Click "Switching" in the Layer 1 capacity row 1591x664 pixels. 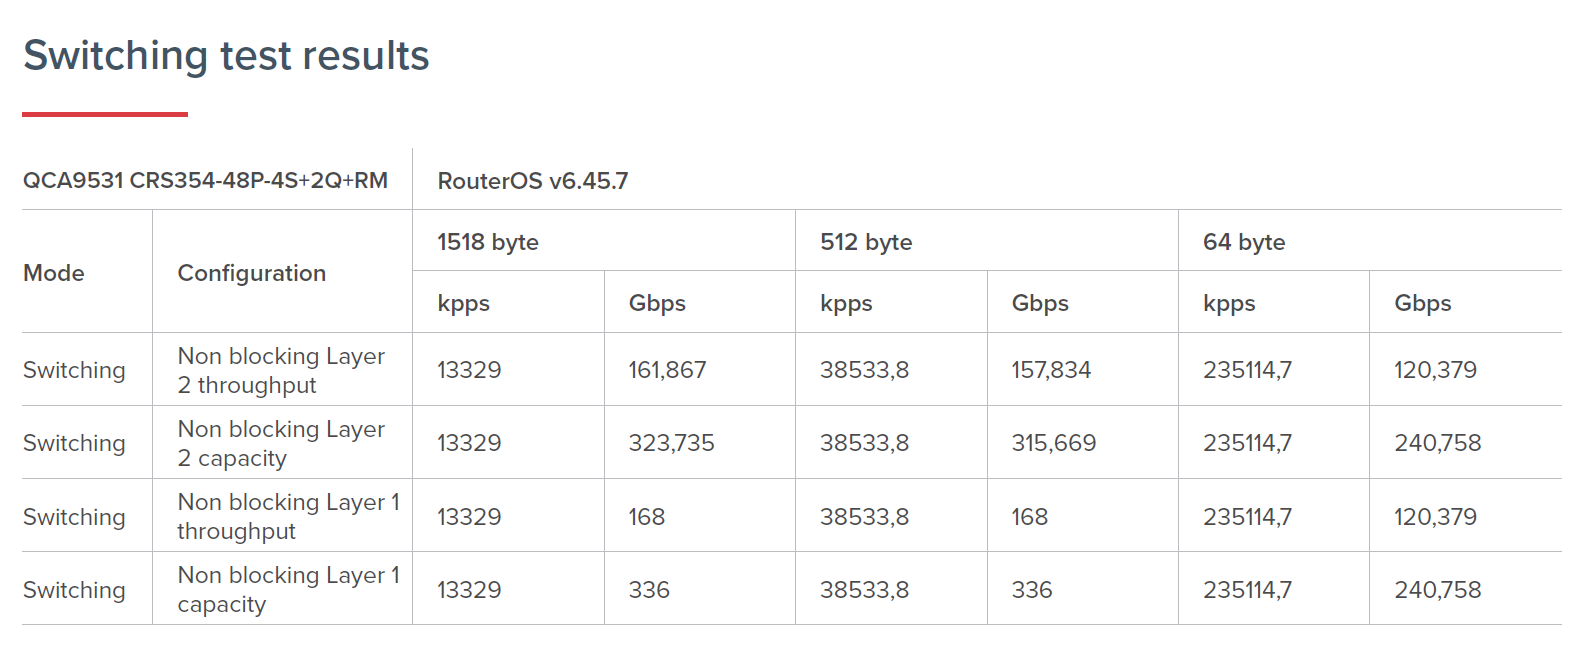pos(74,590)
